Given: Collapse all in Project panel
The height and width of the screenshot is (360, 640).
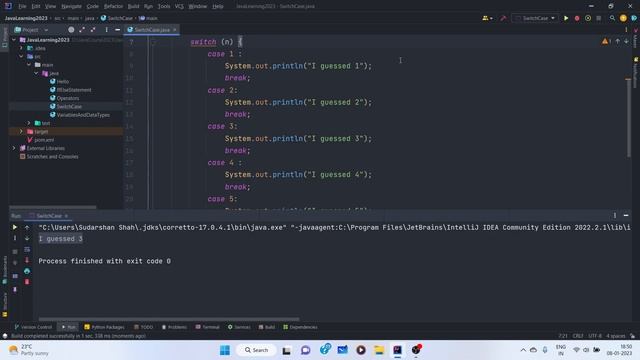Looking at the screenshot, I should [x=93, y=30].
